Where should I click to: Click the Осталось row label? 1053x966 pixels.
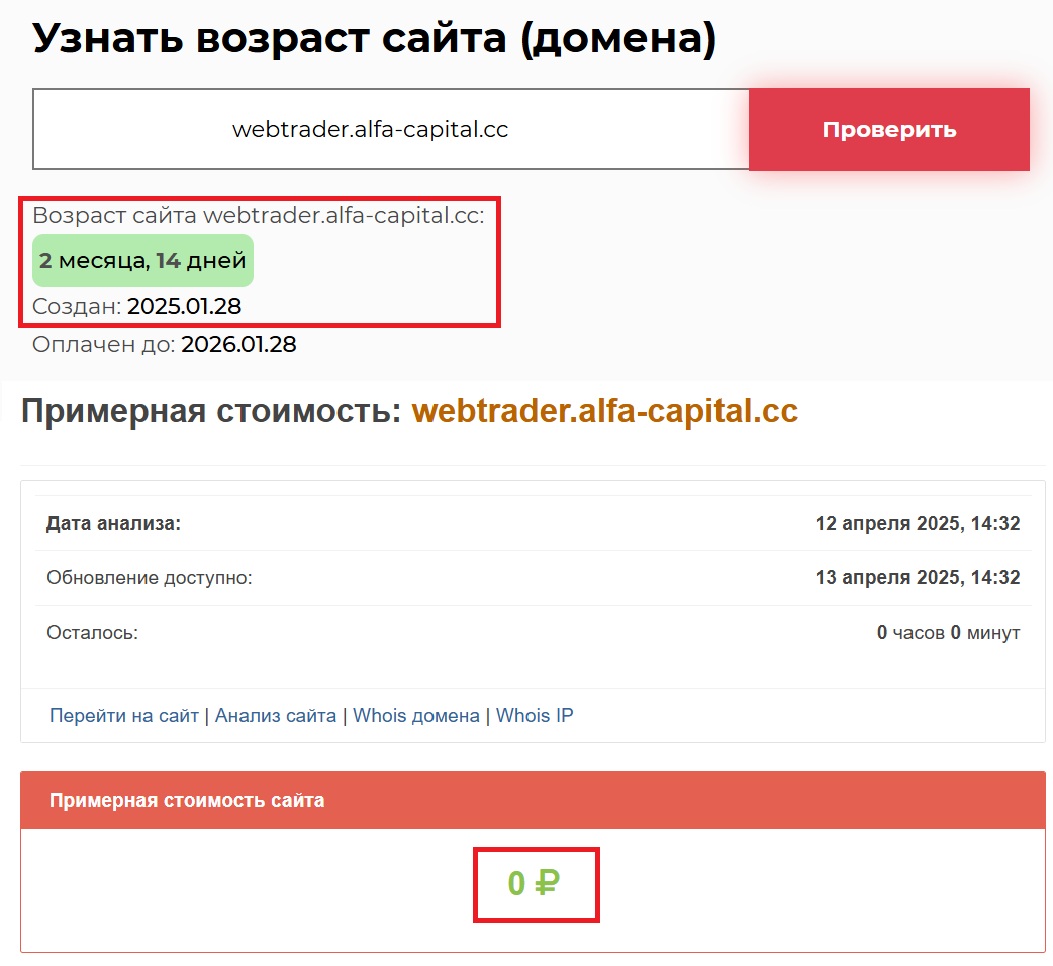(92, 633)
